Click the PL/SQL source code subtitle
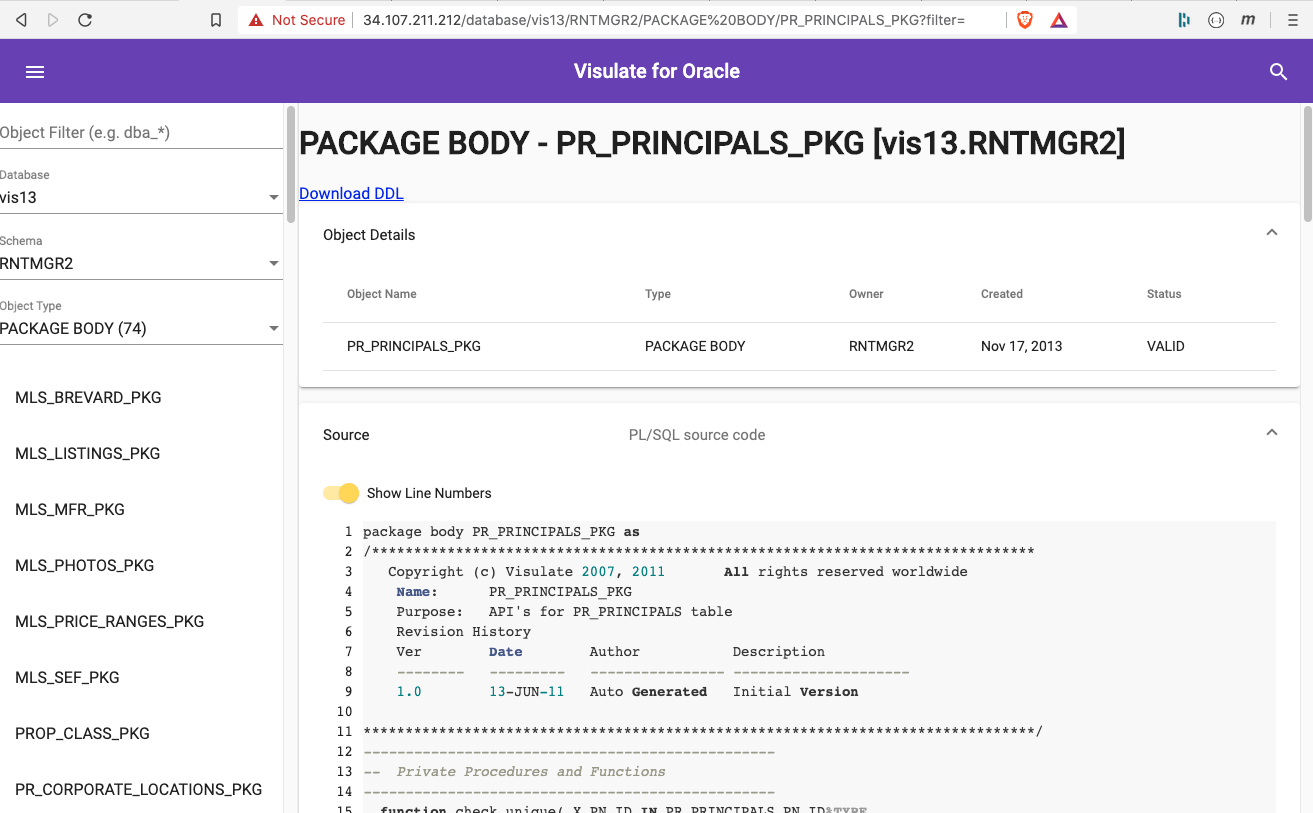Image resolution: width=1313 pixels, height=813 pixels. (697, 435)
